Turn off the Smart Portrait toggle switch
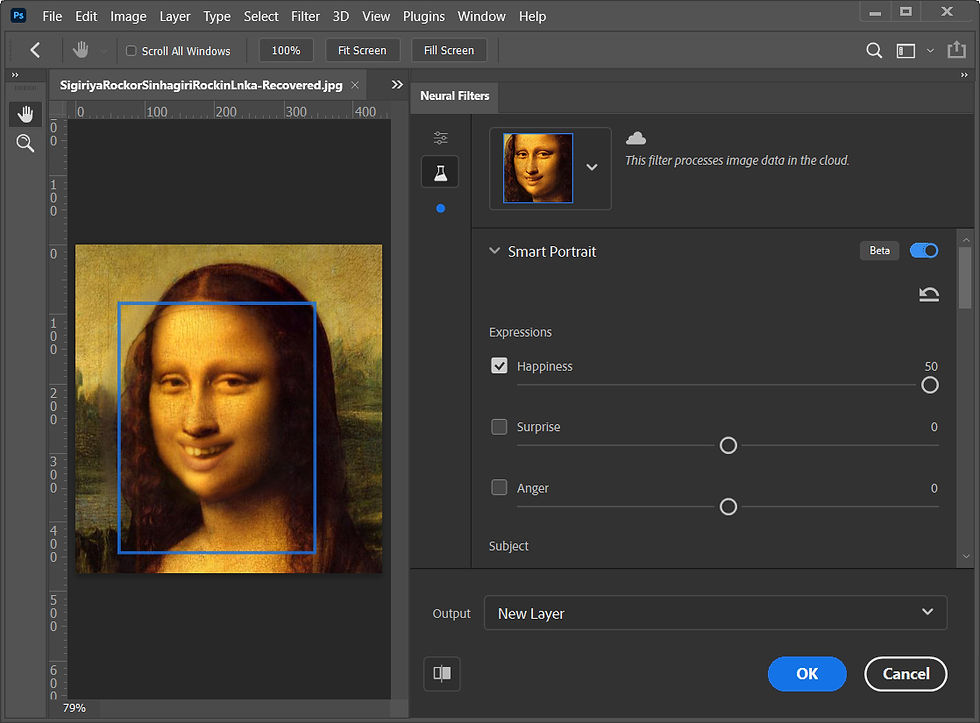The image size is (980, 723). pyautogui.click(x=924, y=251)
